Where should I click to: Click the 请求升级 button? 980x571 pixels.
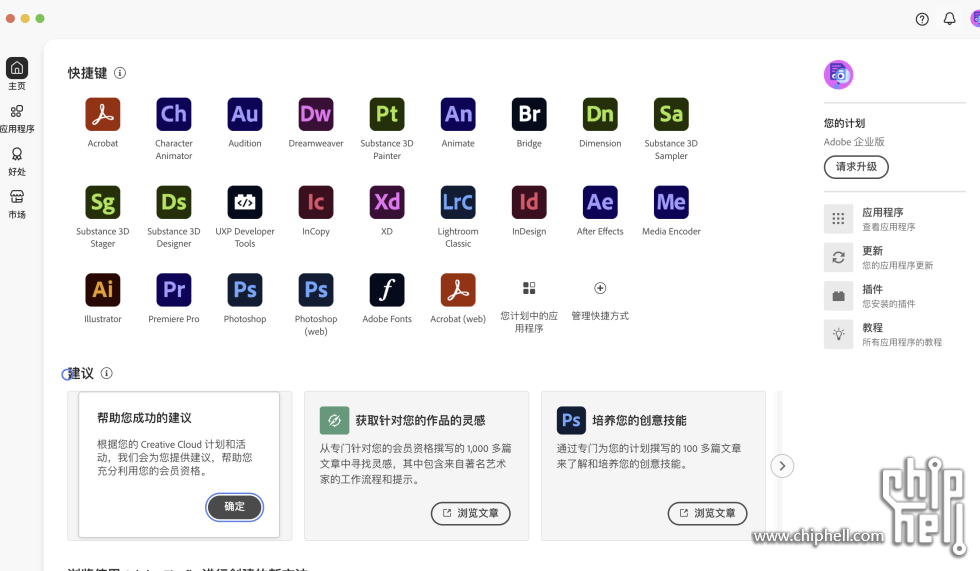pyautogui.click(x=856, y=167)
